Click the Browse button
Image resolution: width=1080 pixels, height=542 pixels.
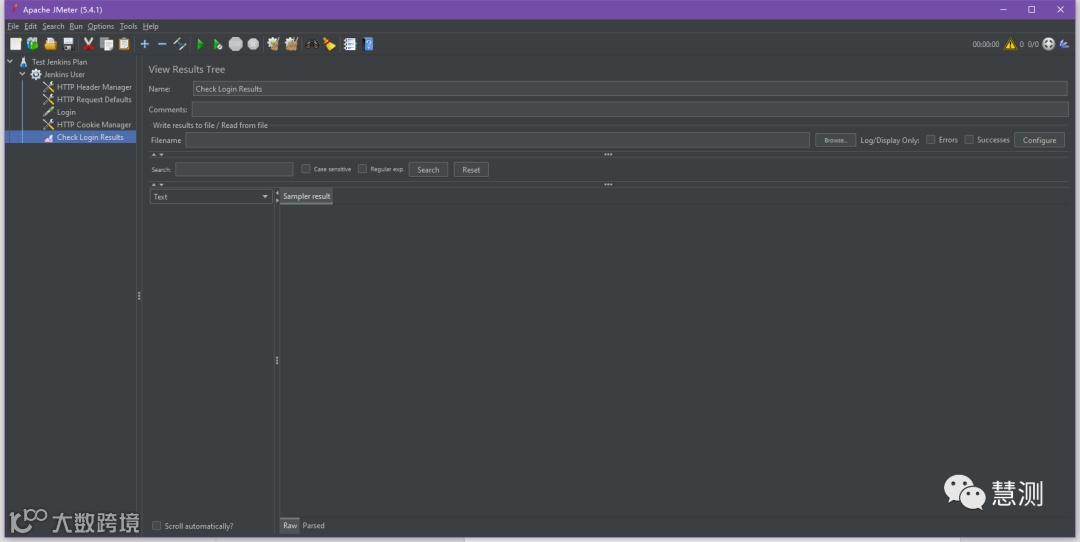coord(835,140)
